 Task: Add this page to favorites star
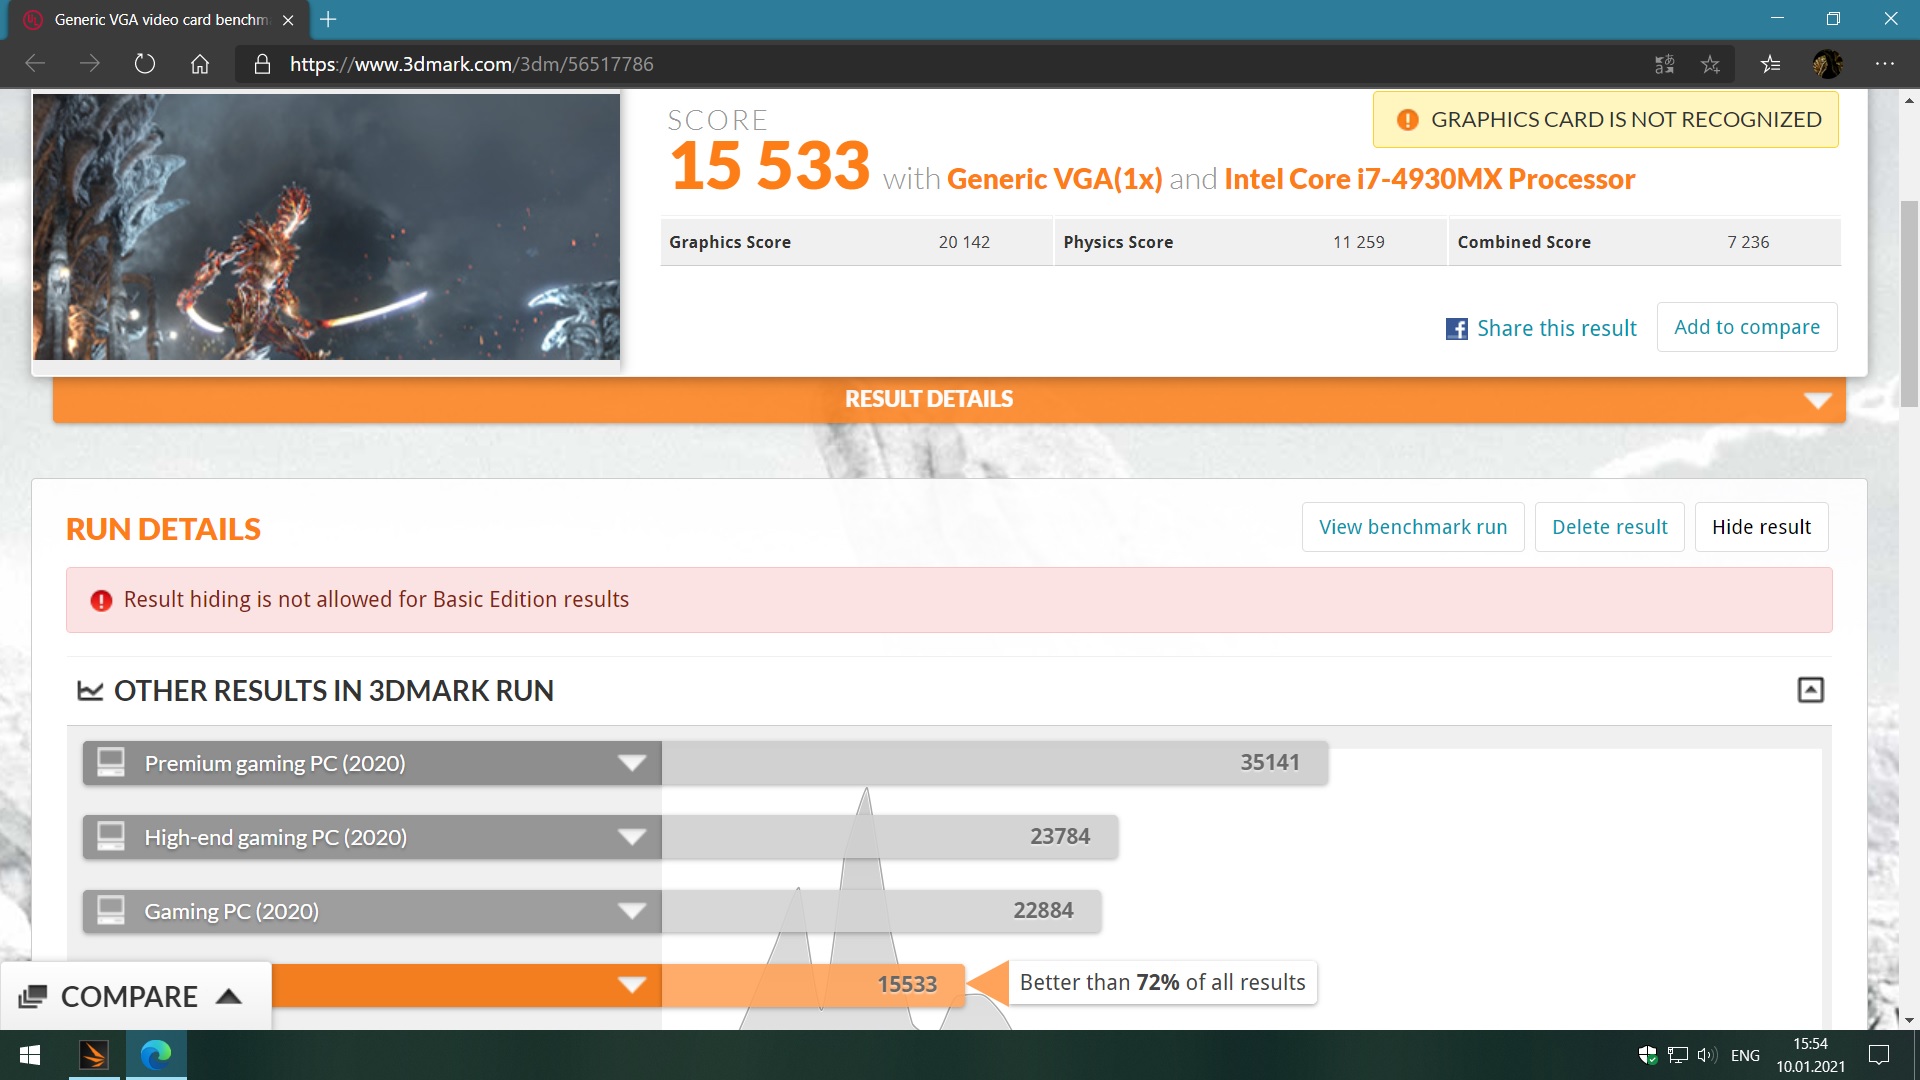point(1711,64)
